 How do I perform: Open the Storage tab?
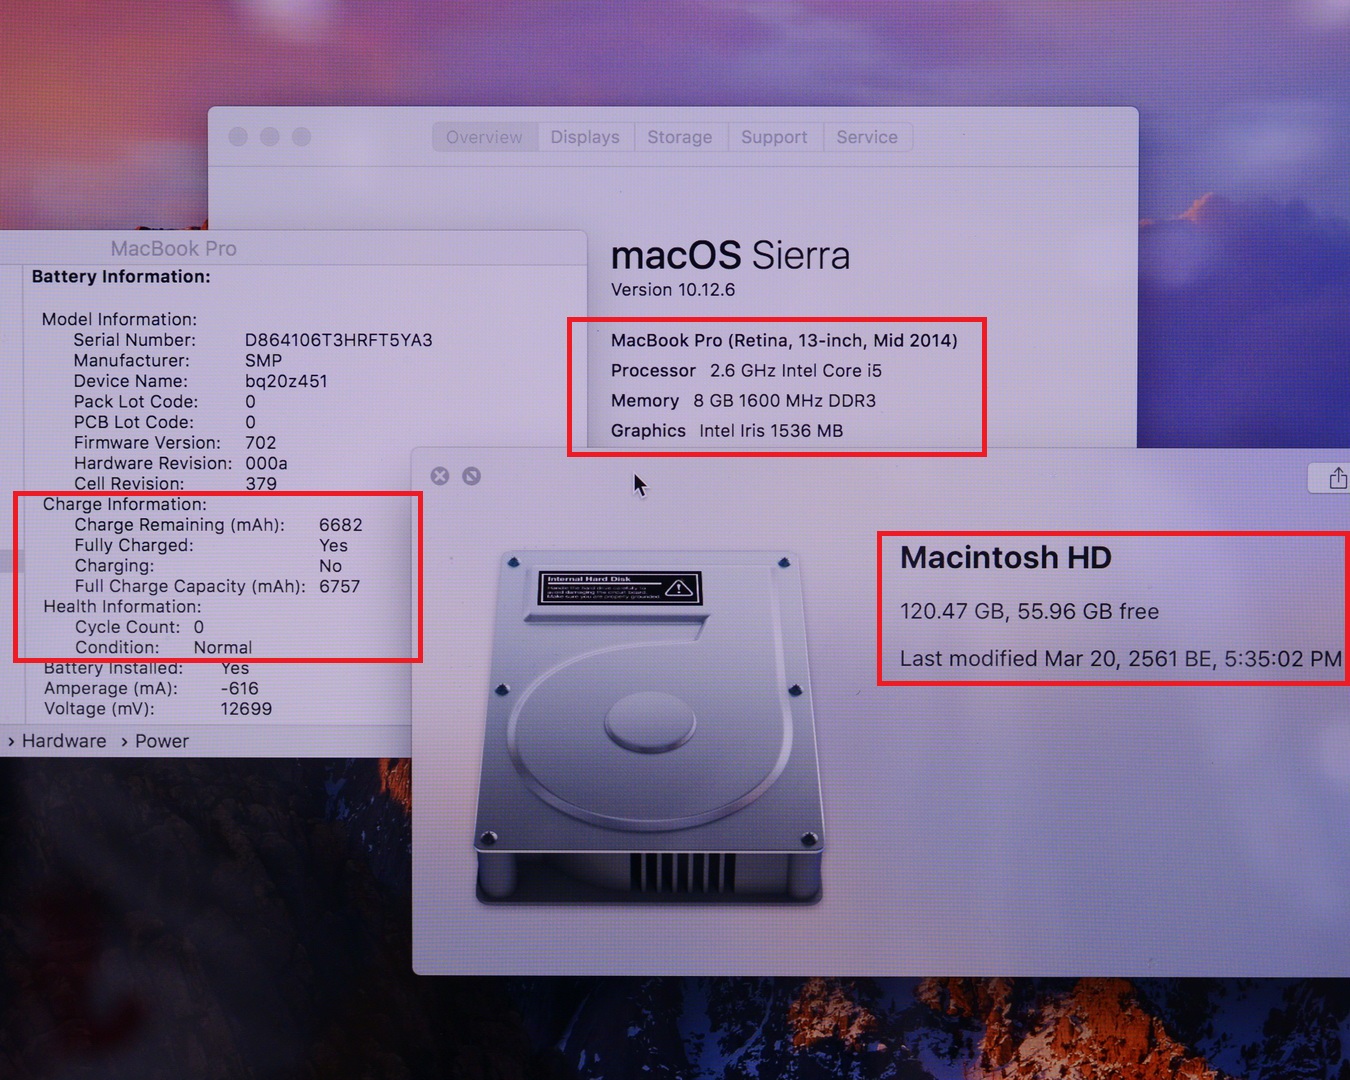pyautogui.click(x=680, y=137)
